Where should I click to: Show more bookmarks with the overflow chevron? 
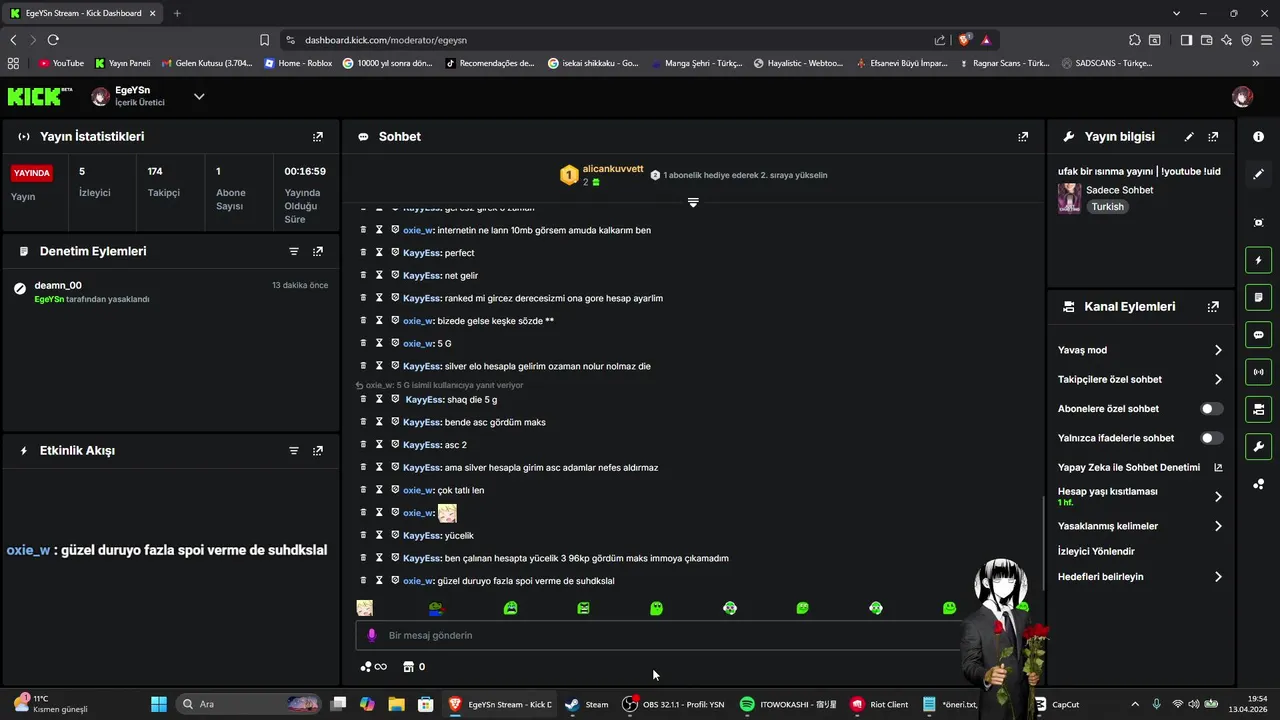[1256, 63]
